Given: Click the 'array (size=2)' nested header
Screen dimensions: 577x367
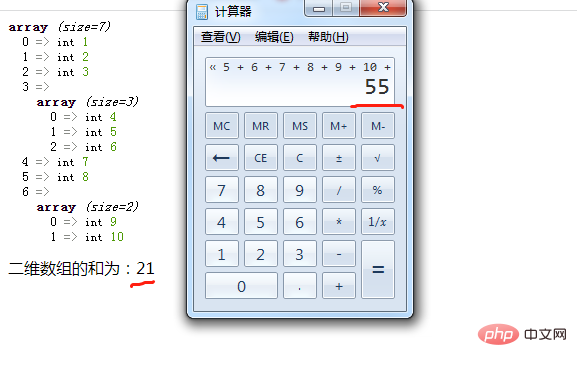Looking at the screenshot, I should (x=87, y=207).
